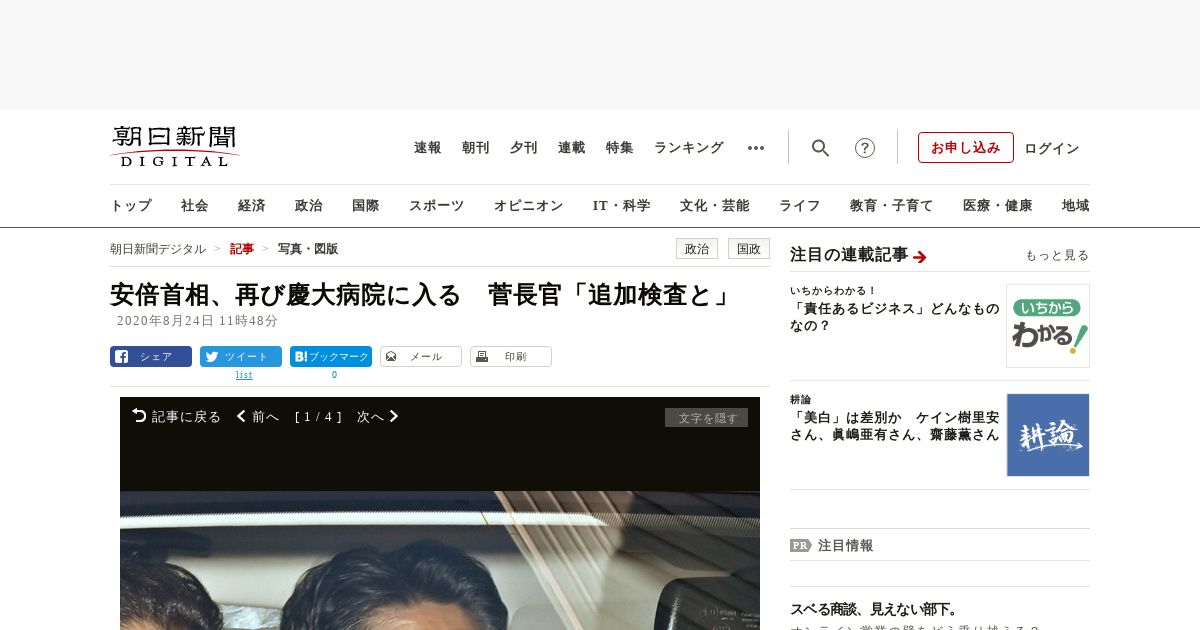Open the 記事 breadcrumb link

(x=242, y=249)
